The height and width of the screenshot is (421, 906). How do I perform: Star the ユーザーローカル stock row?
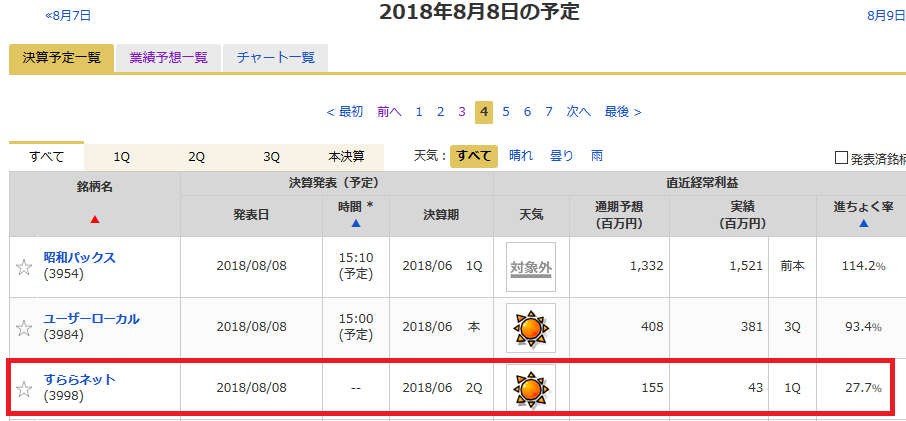24,328
